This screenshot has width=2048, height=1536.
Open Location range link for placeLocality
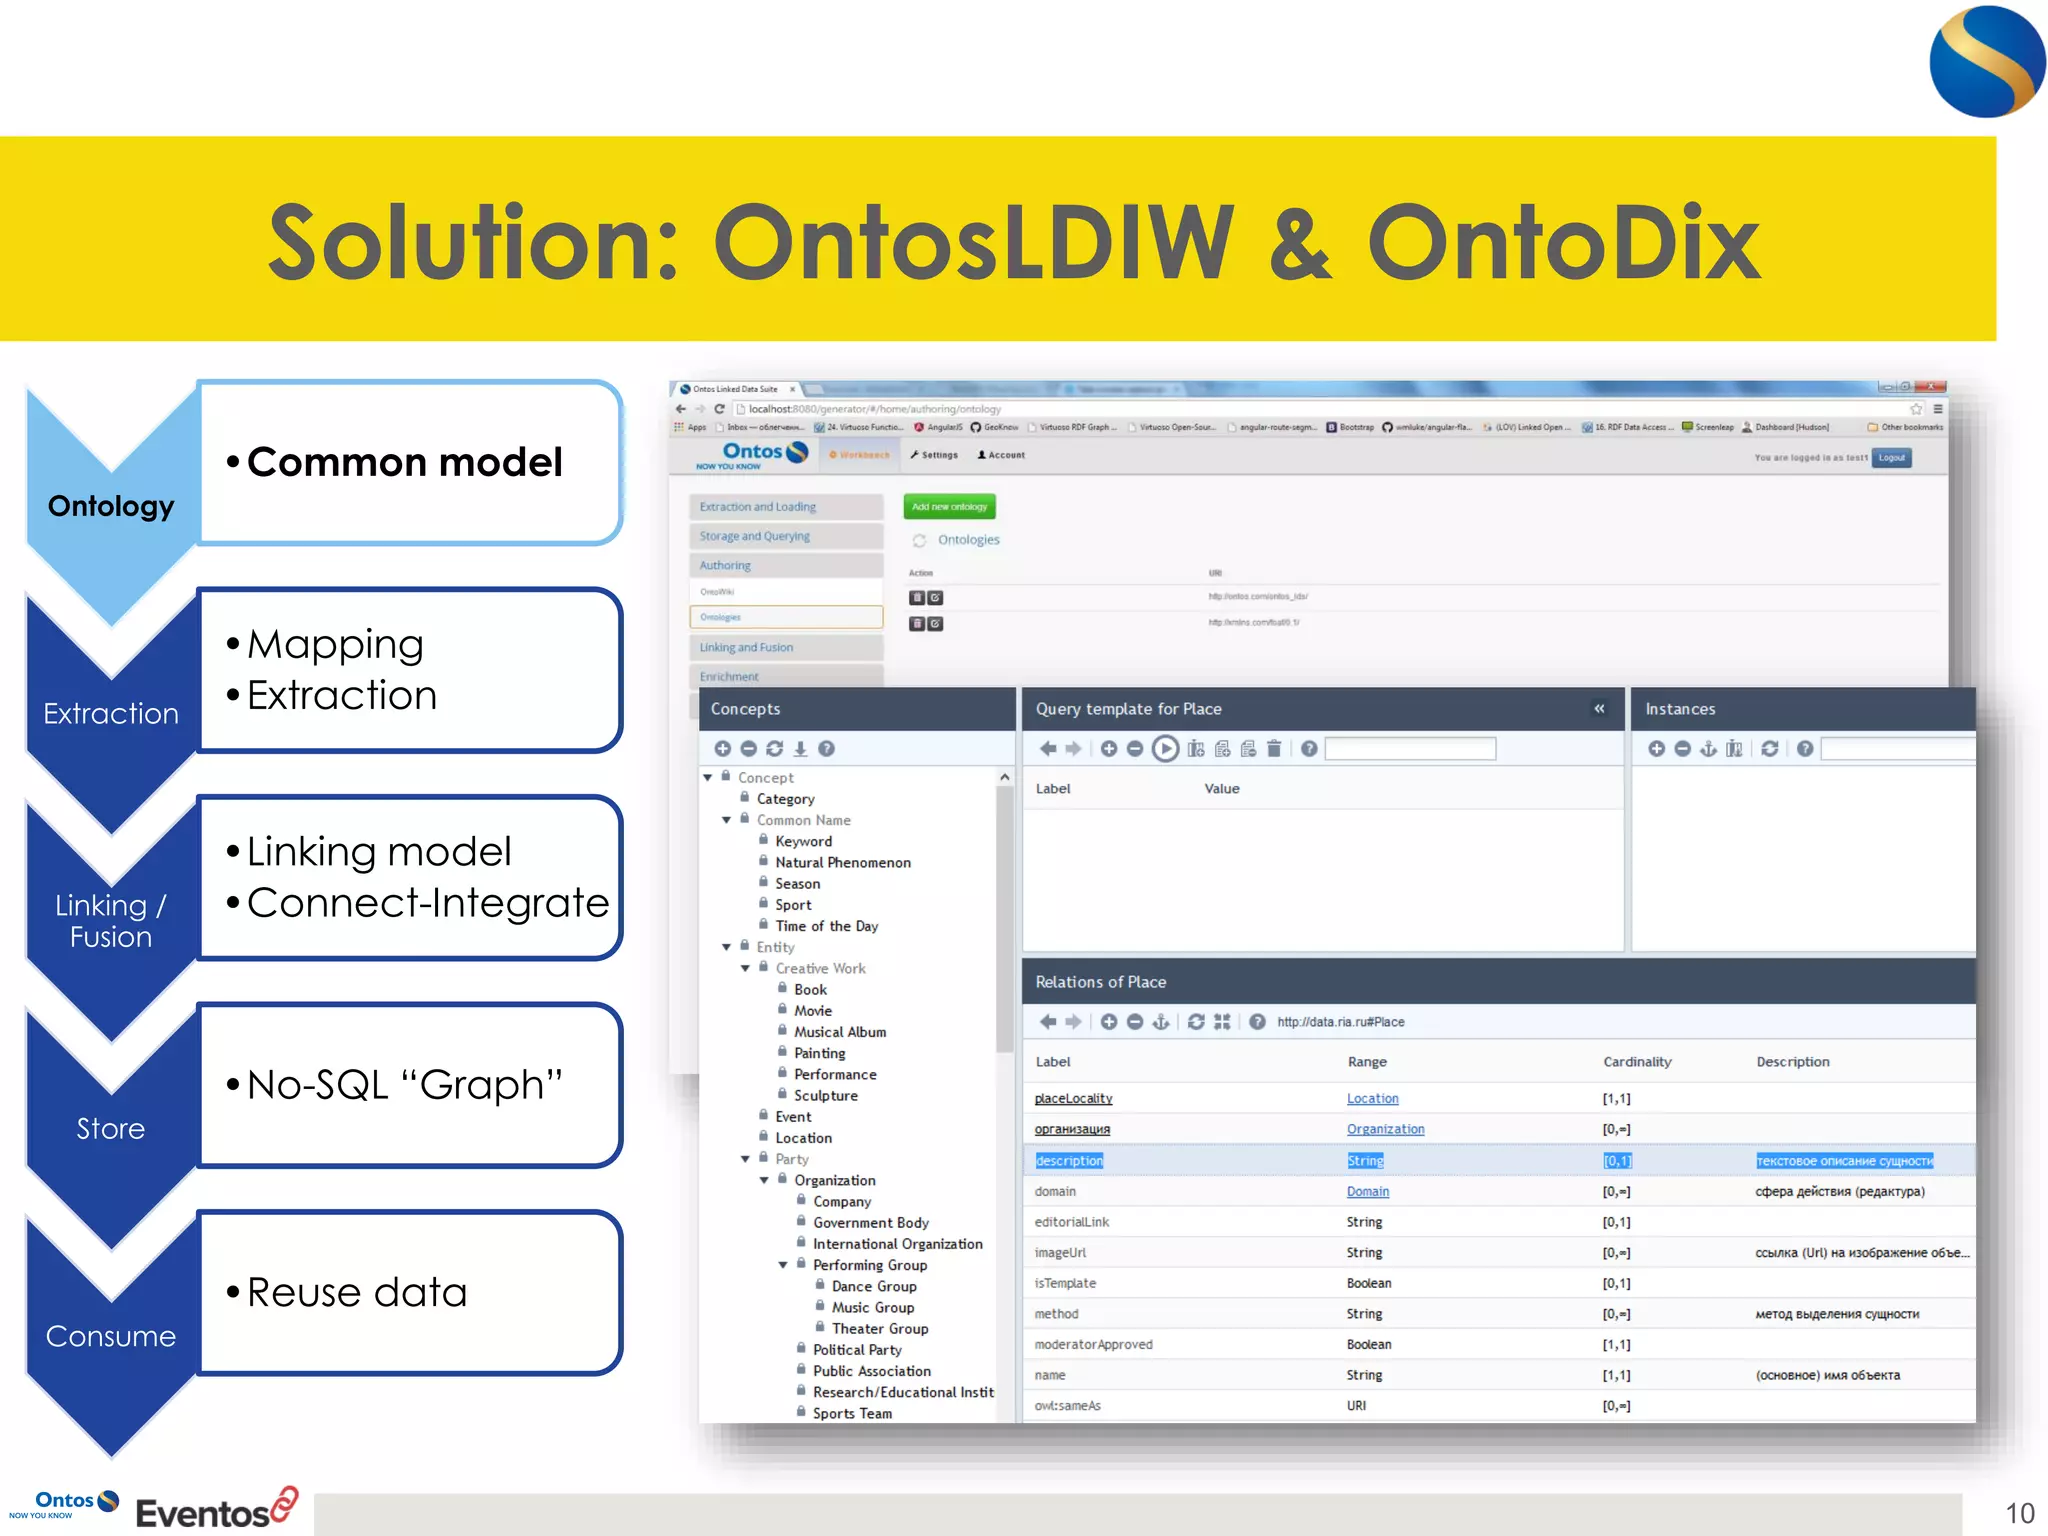[1372, 1098]
